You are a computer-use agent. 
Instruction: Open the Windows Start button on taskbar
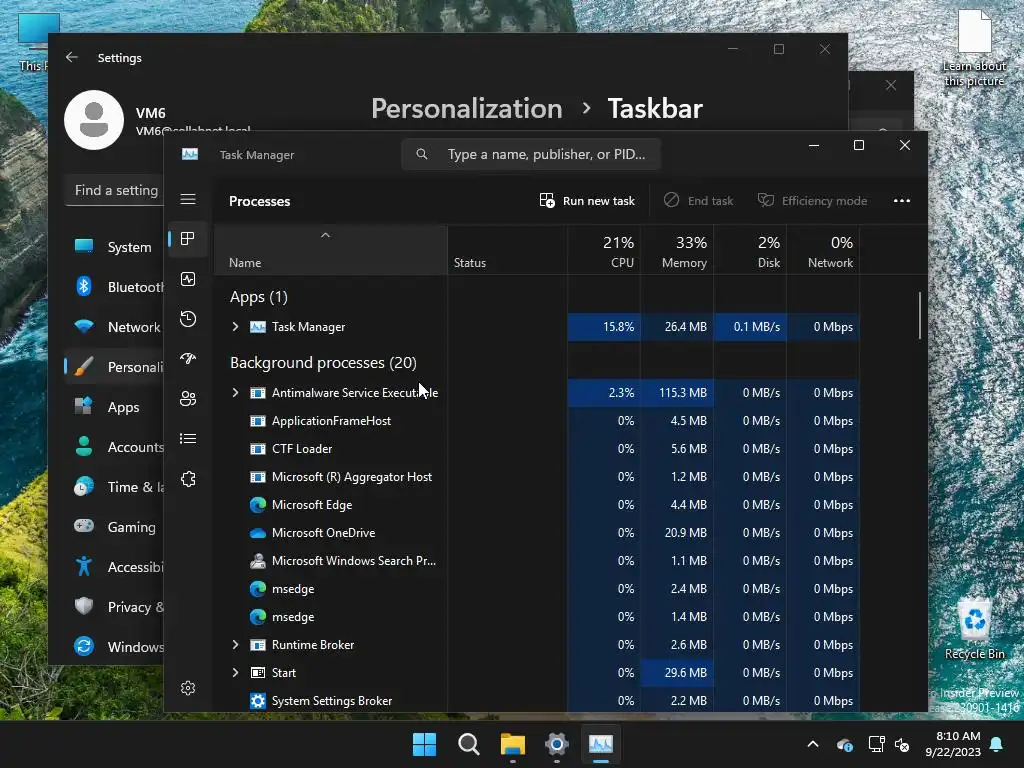point(424,744)
